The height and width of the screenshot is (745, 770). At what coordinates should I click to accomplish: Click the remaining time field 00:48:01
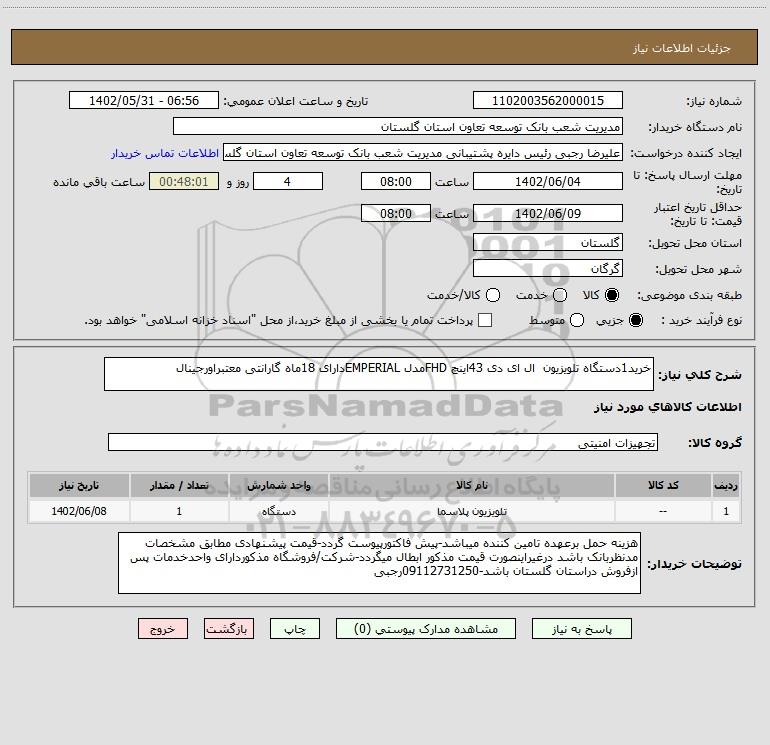click(184, 182)
